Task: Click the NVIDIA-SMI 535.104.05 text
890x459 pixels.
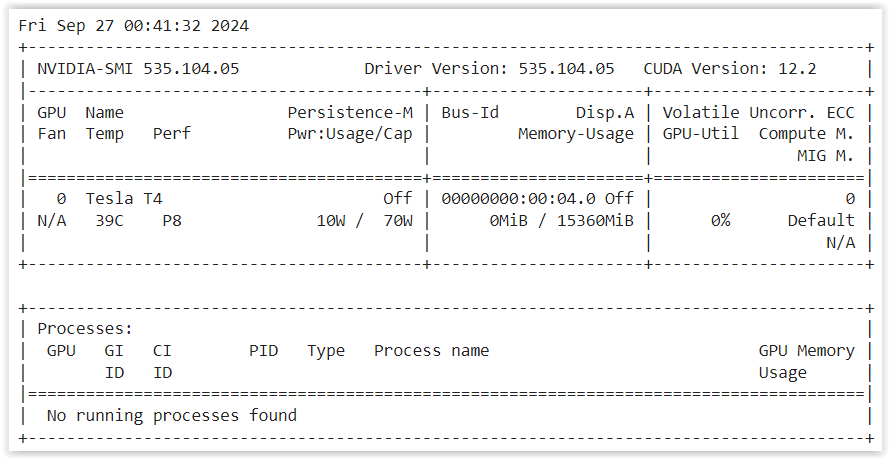Action: (138, 69)
